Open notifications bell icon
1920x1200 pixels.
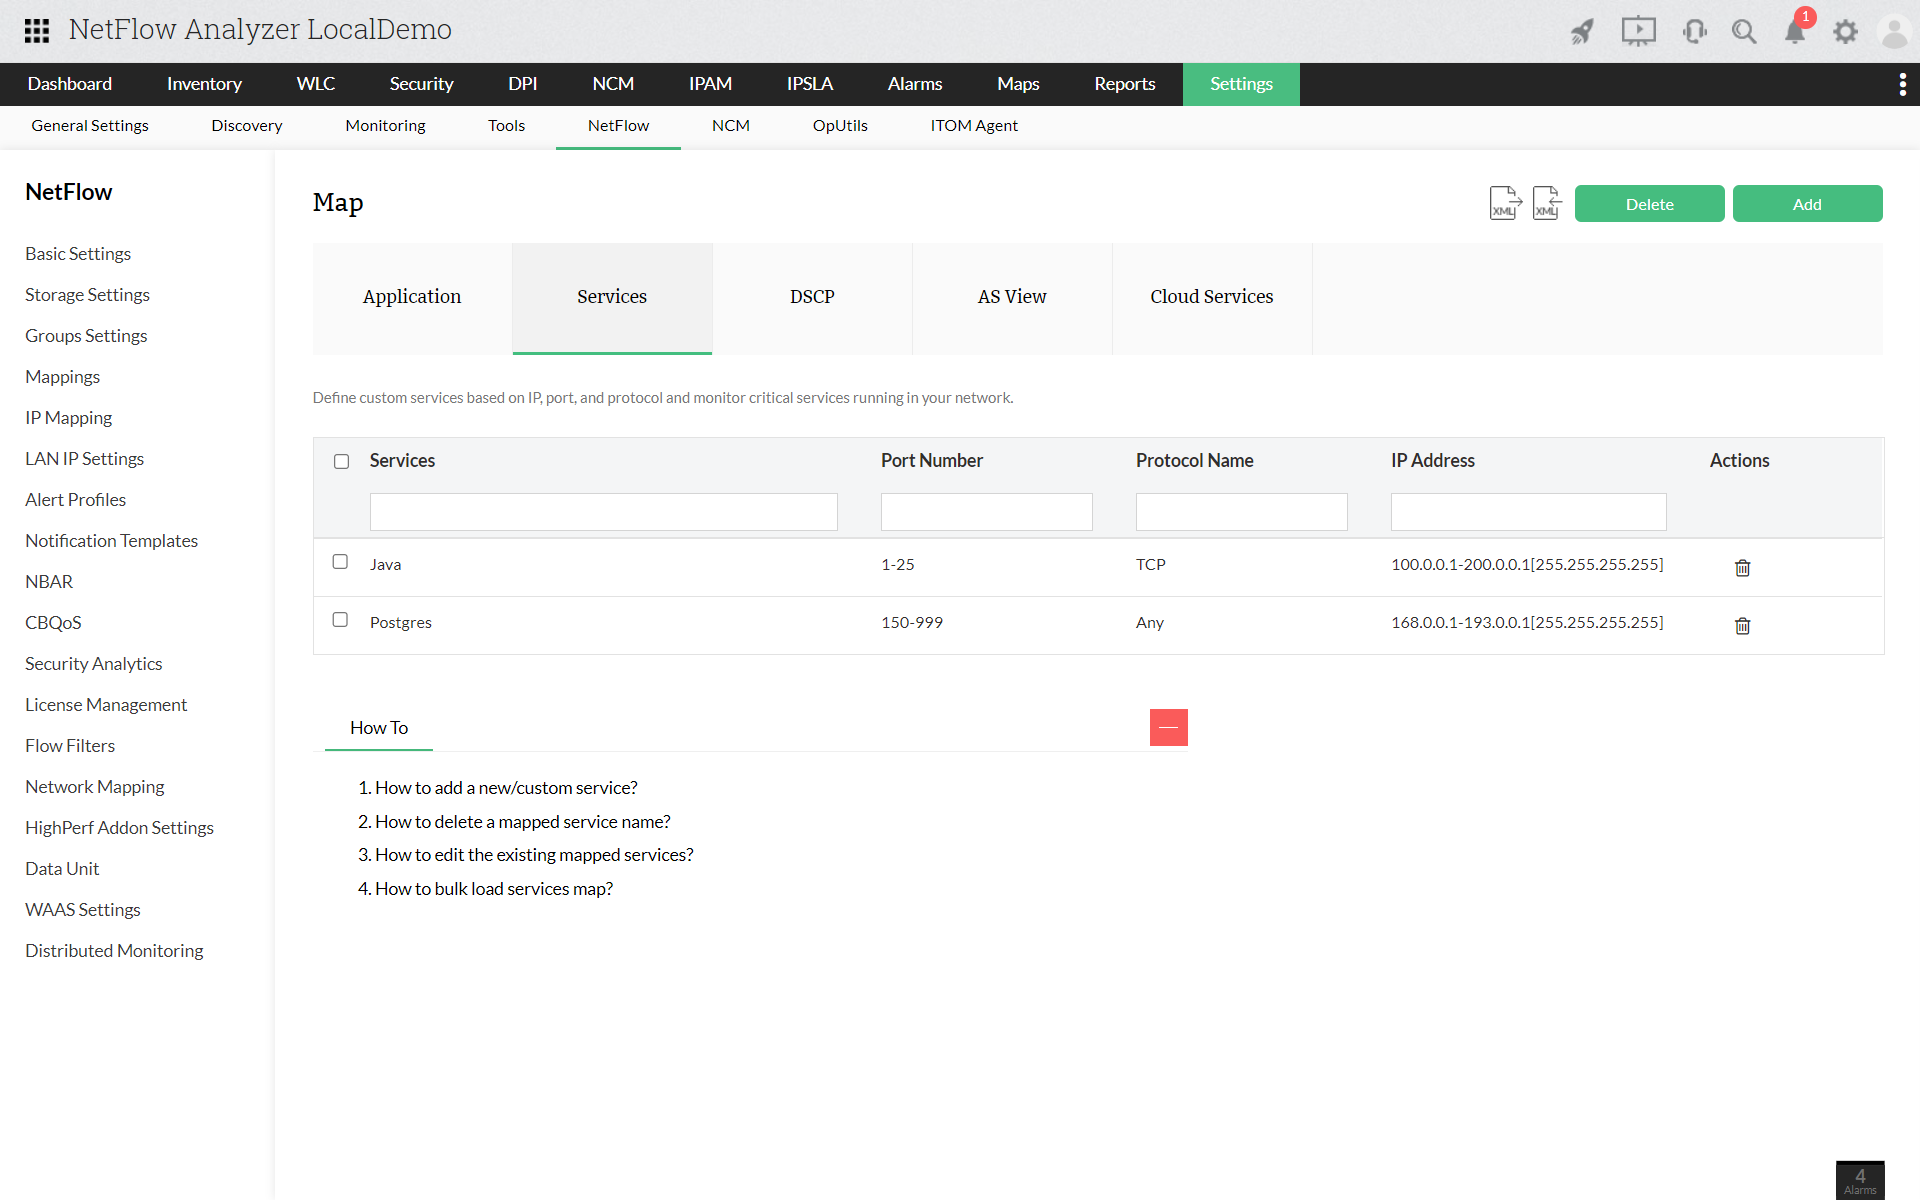pyautogui.click(x=1795, y=32)
